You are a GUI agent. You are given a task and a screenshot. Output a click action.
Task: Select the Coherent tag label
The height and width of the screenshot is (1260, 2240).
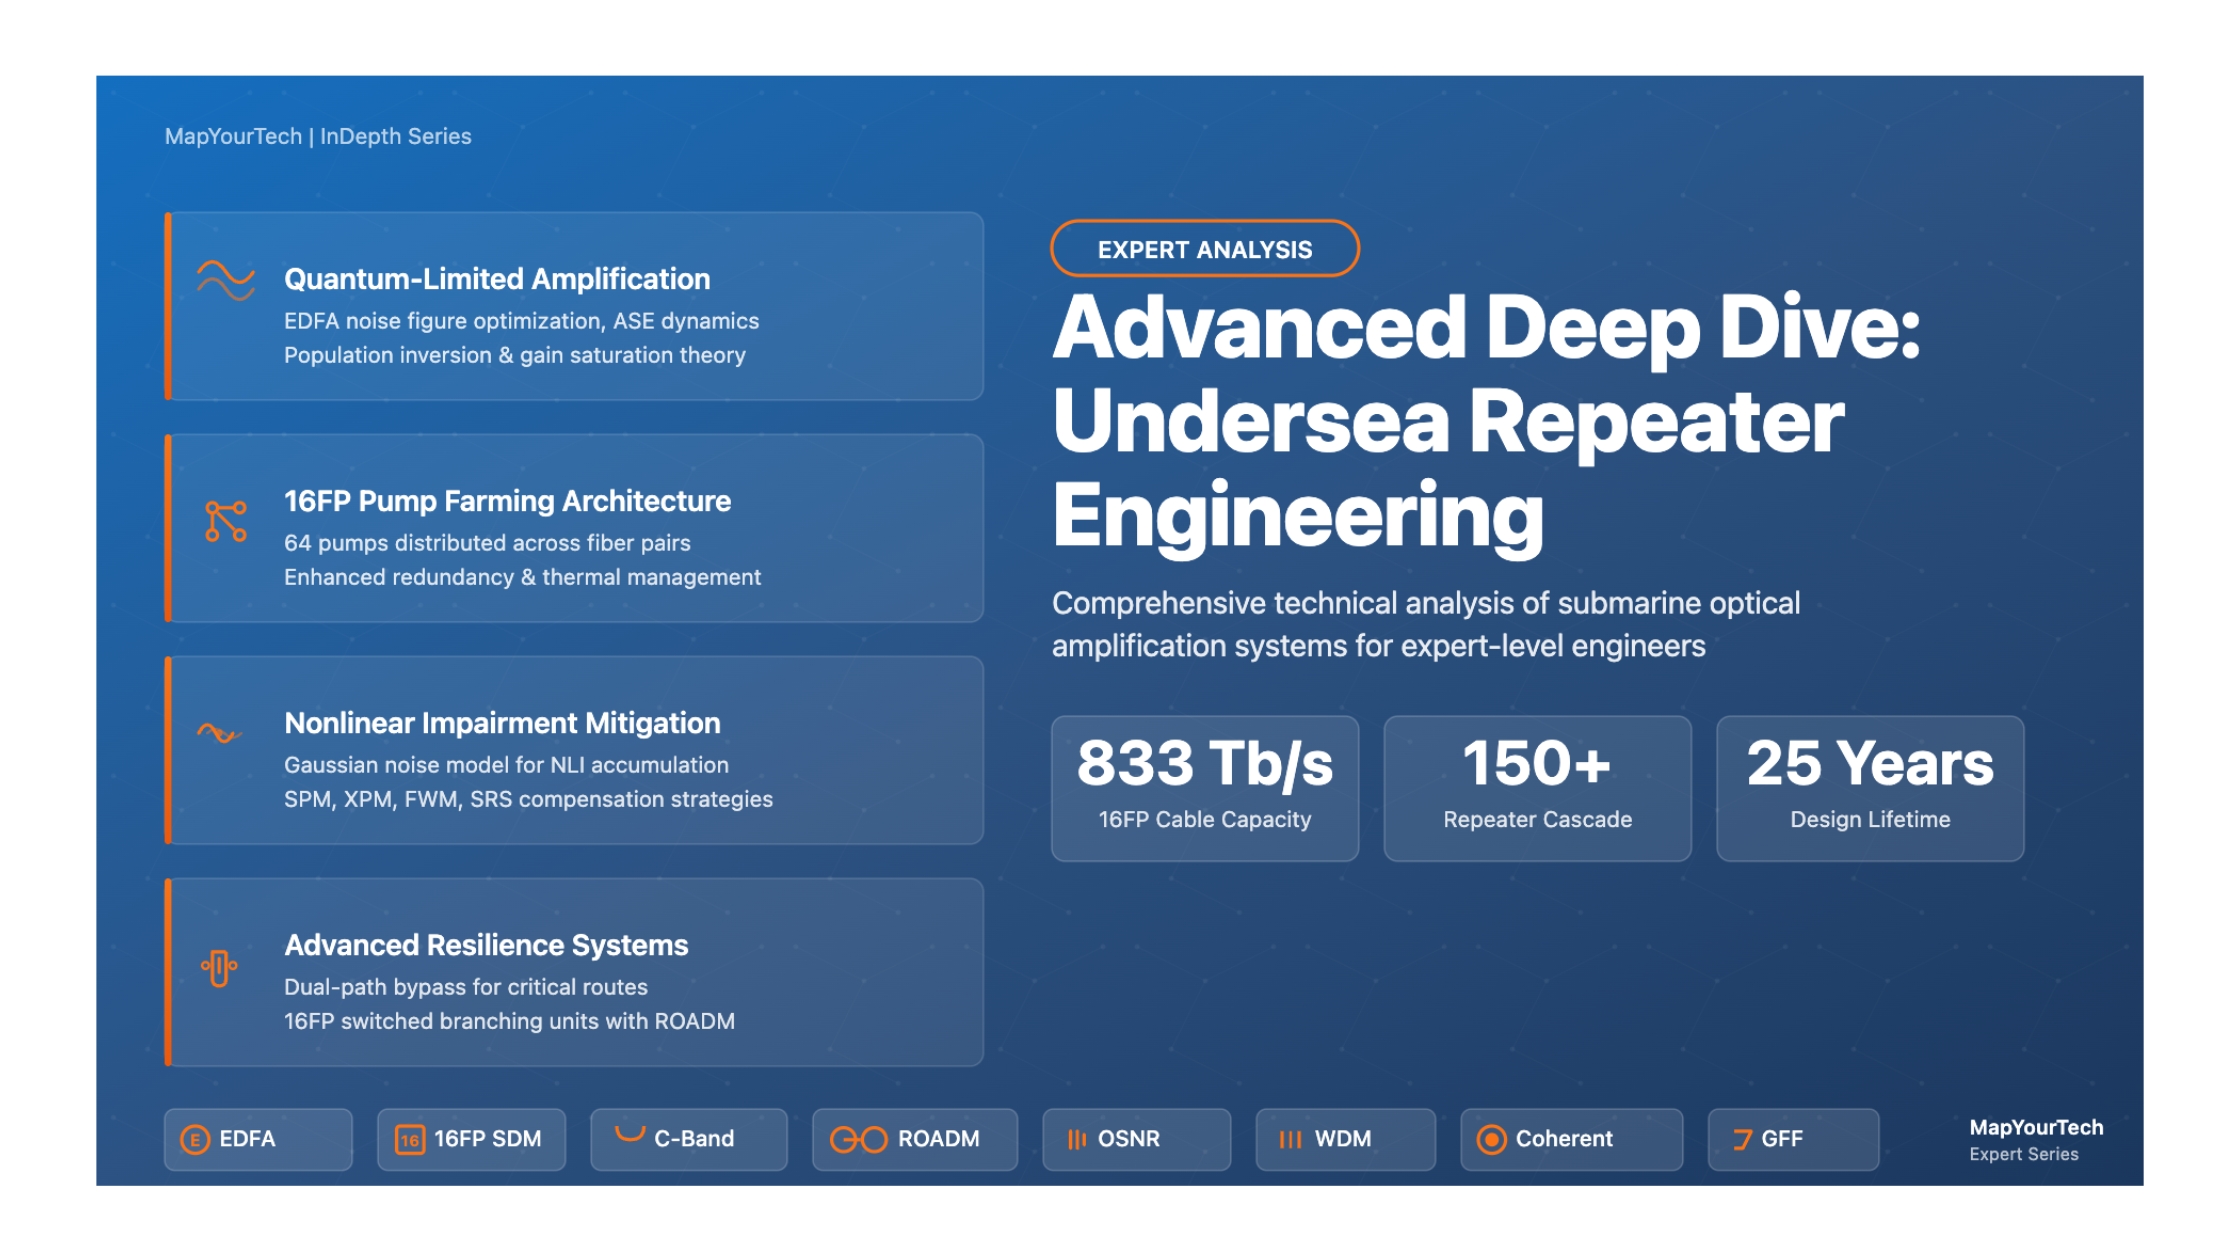tap(1564, 1139)
